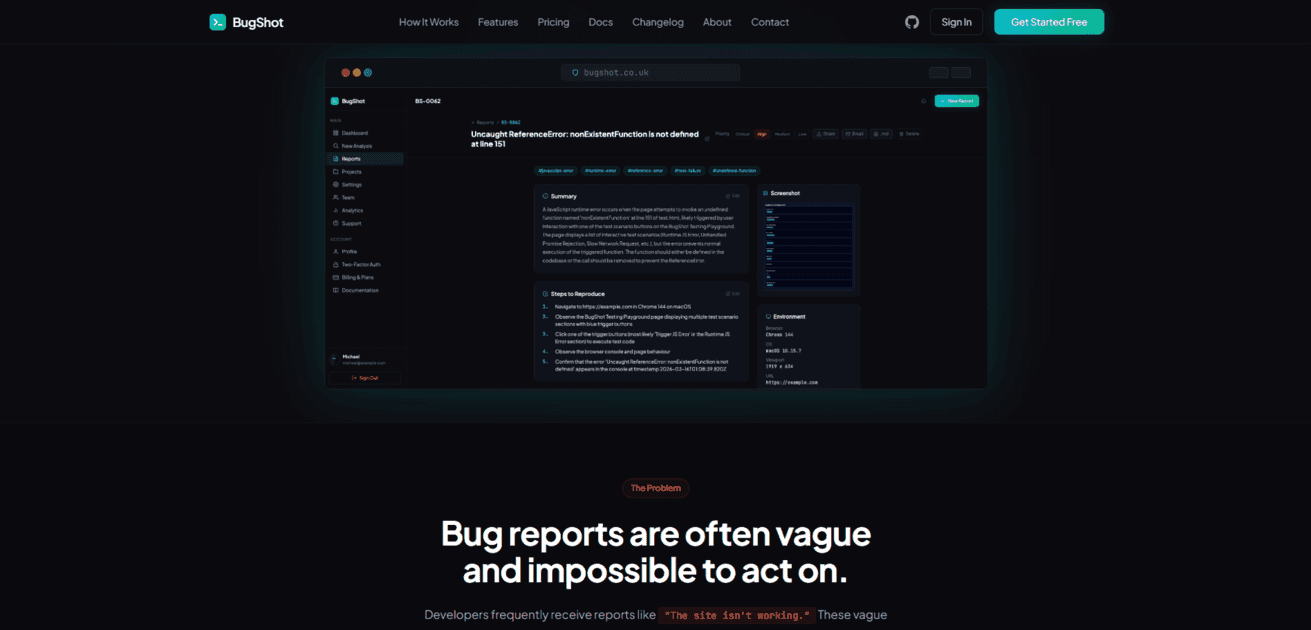Open the Projects section in the sidebar
This screenshot has height=630, width=1311.
click(356, 171)
